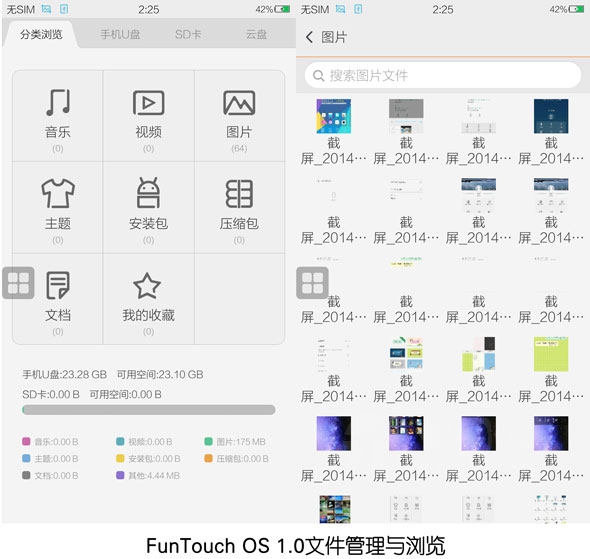The width and height of the screenshot is (590, 559).
Task: Open the 视频 video category icon
Action: [148, 103]
